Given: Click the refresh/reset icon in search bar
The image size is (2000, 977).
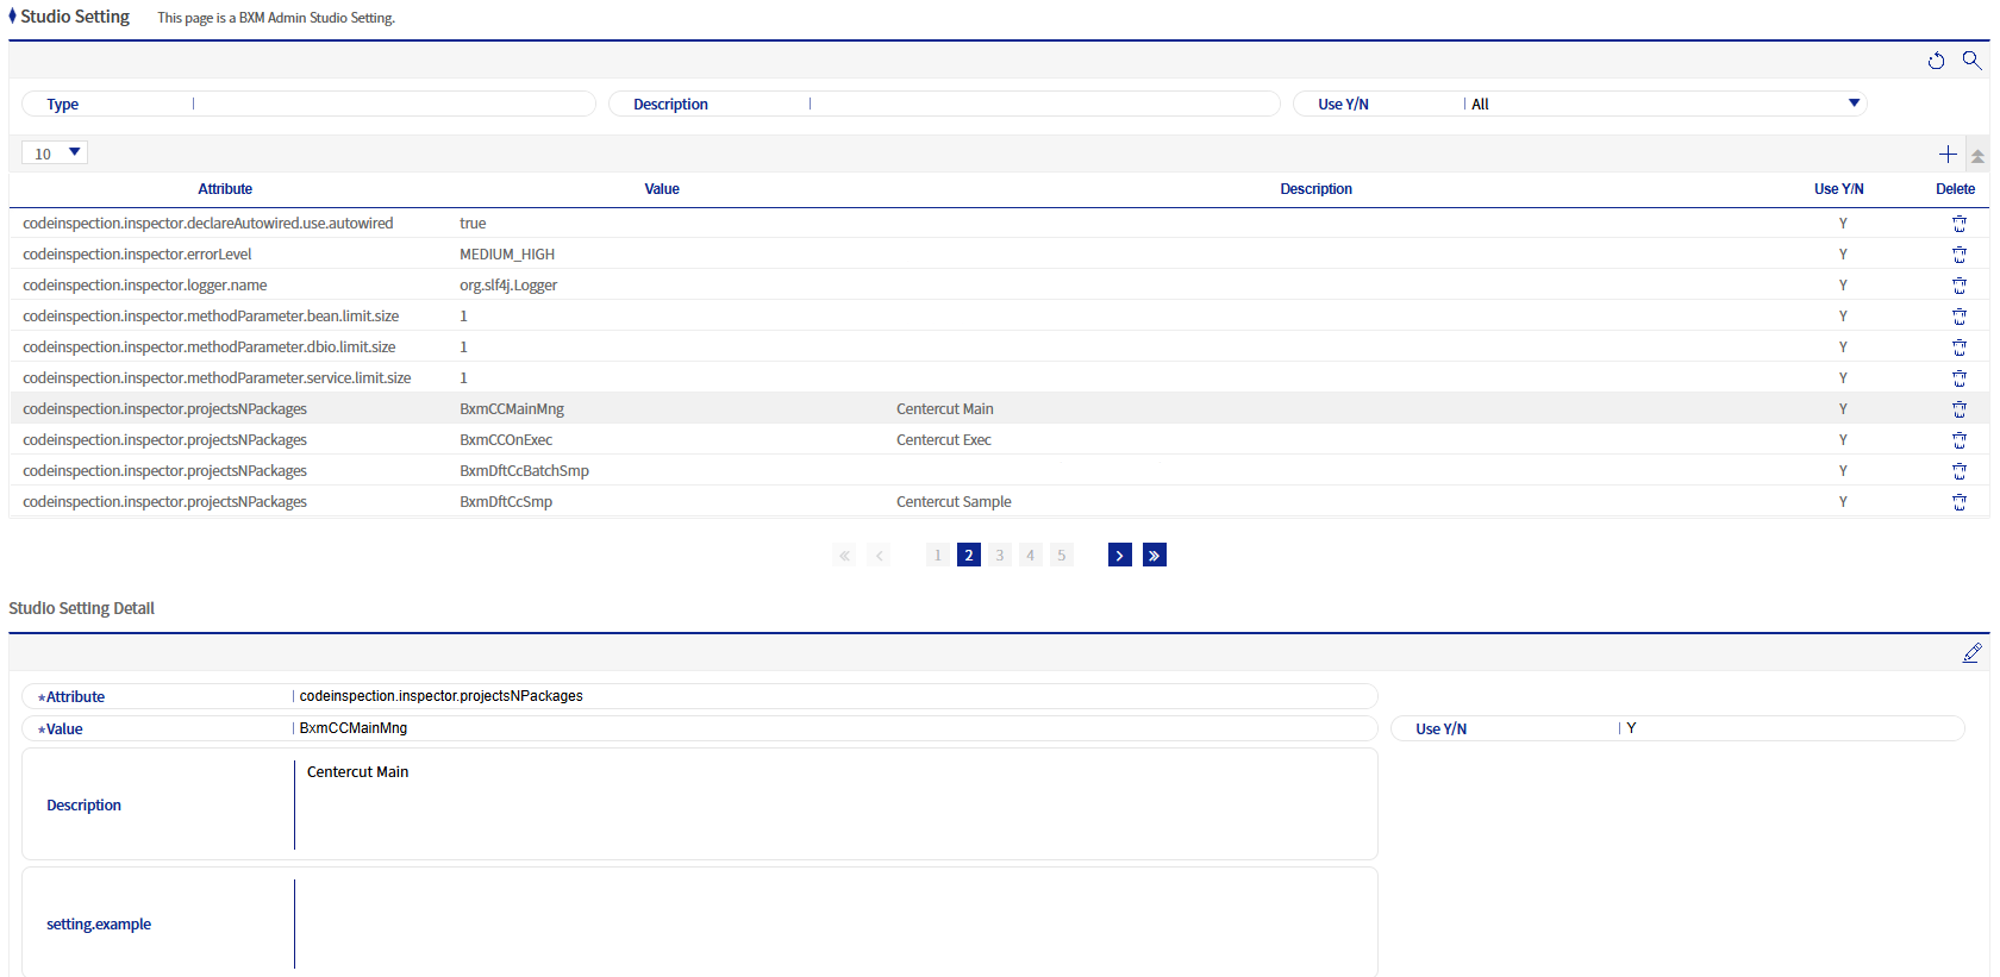Looking at the screenshot, I should [1936, 61].
